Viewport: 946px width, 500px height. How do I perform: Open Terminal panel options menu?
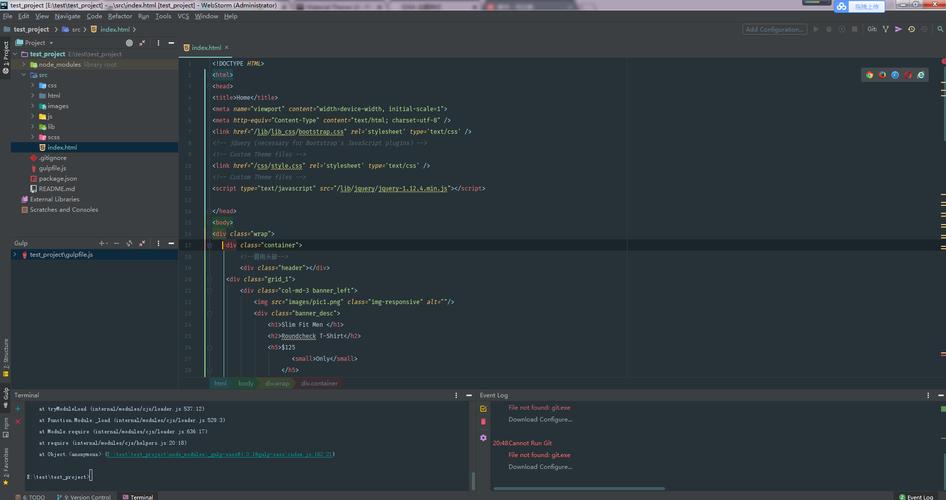[x=456, y=395]
